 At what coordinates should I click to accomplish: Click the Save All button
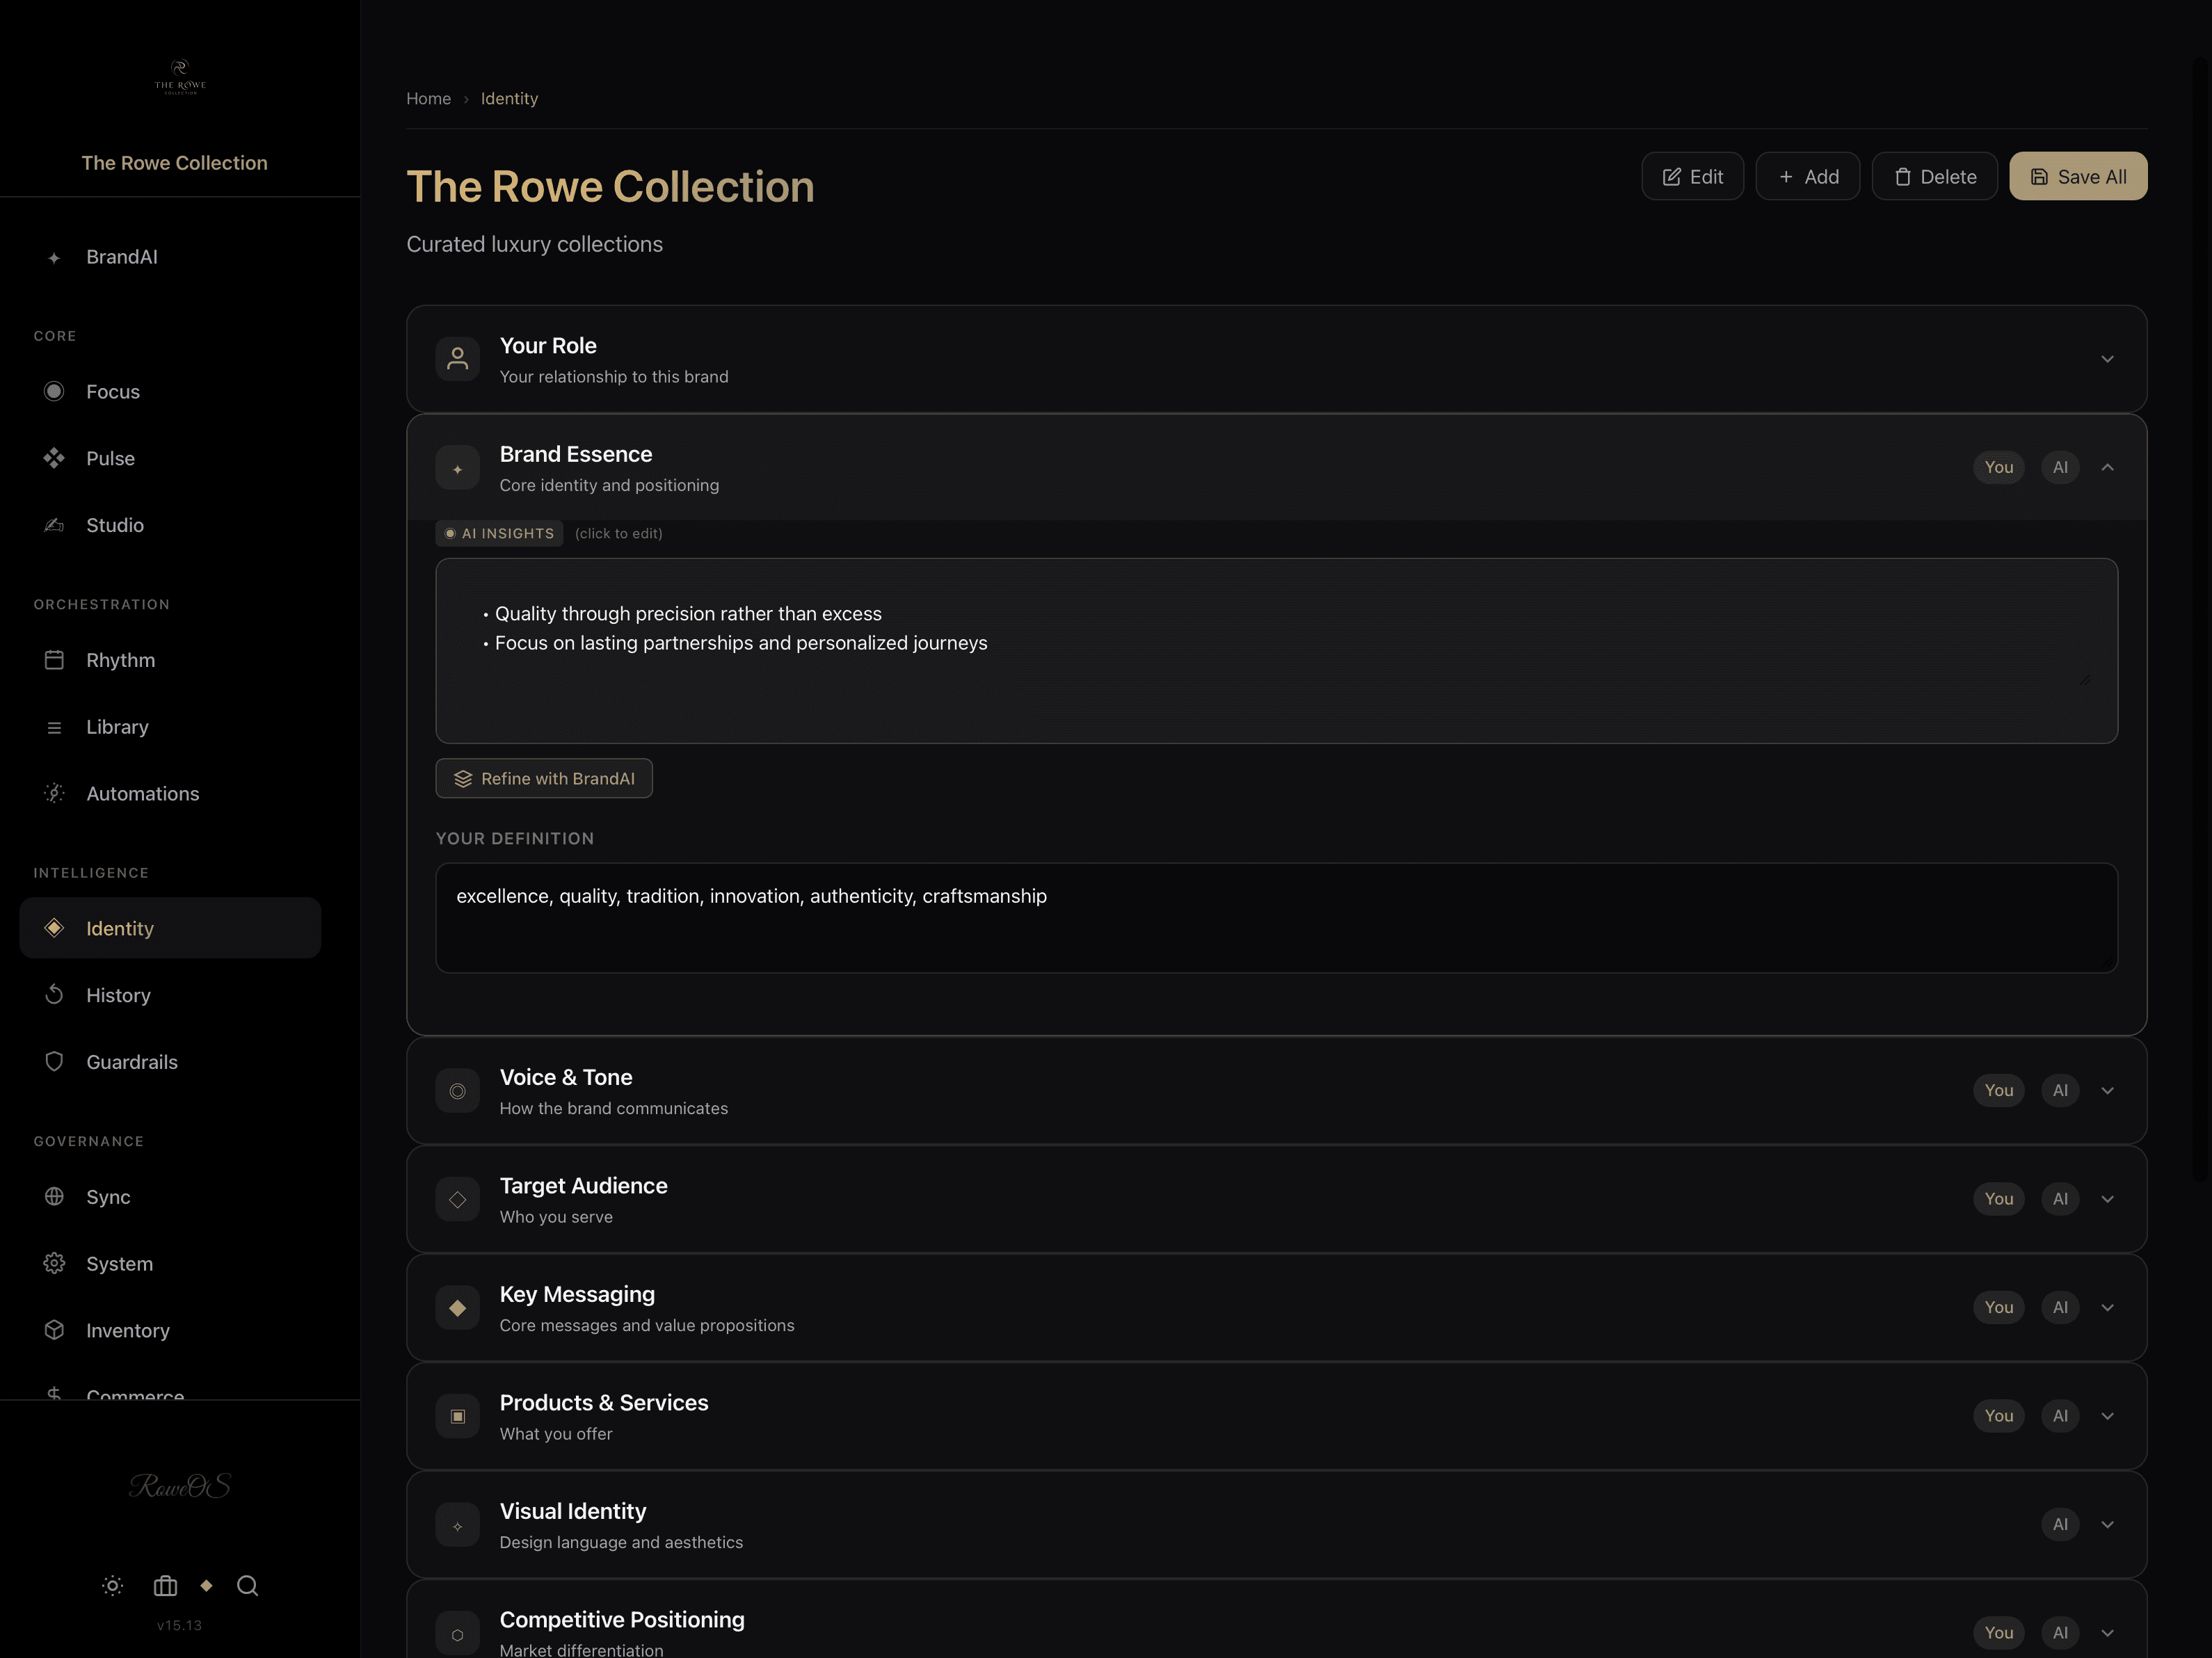[2077, 176]
